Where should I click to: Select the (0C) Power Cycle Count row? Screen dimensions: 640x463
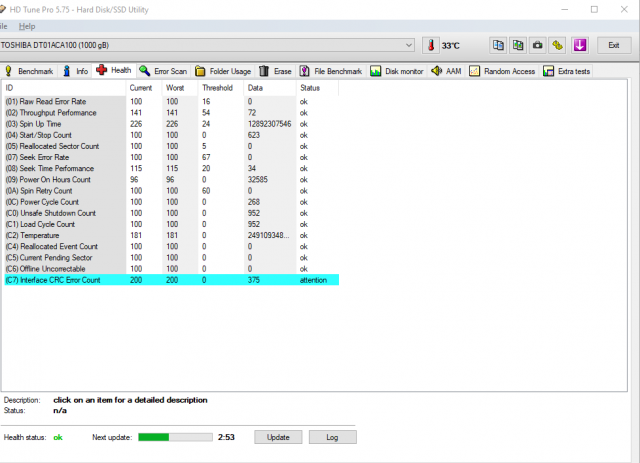point(171,202)
